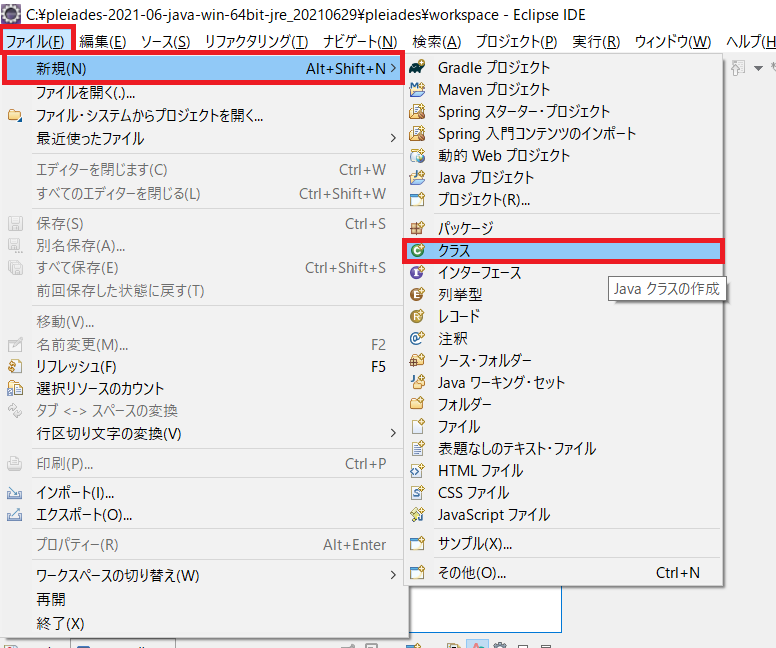Click the レコード record icon
Screen dimensions: 776x648
[417, 316]
